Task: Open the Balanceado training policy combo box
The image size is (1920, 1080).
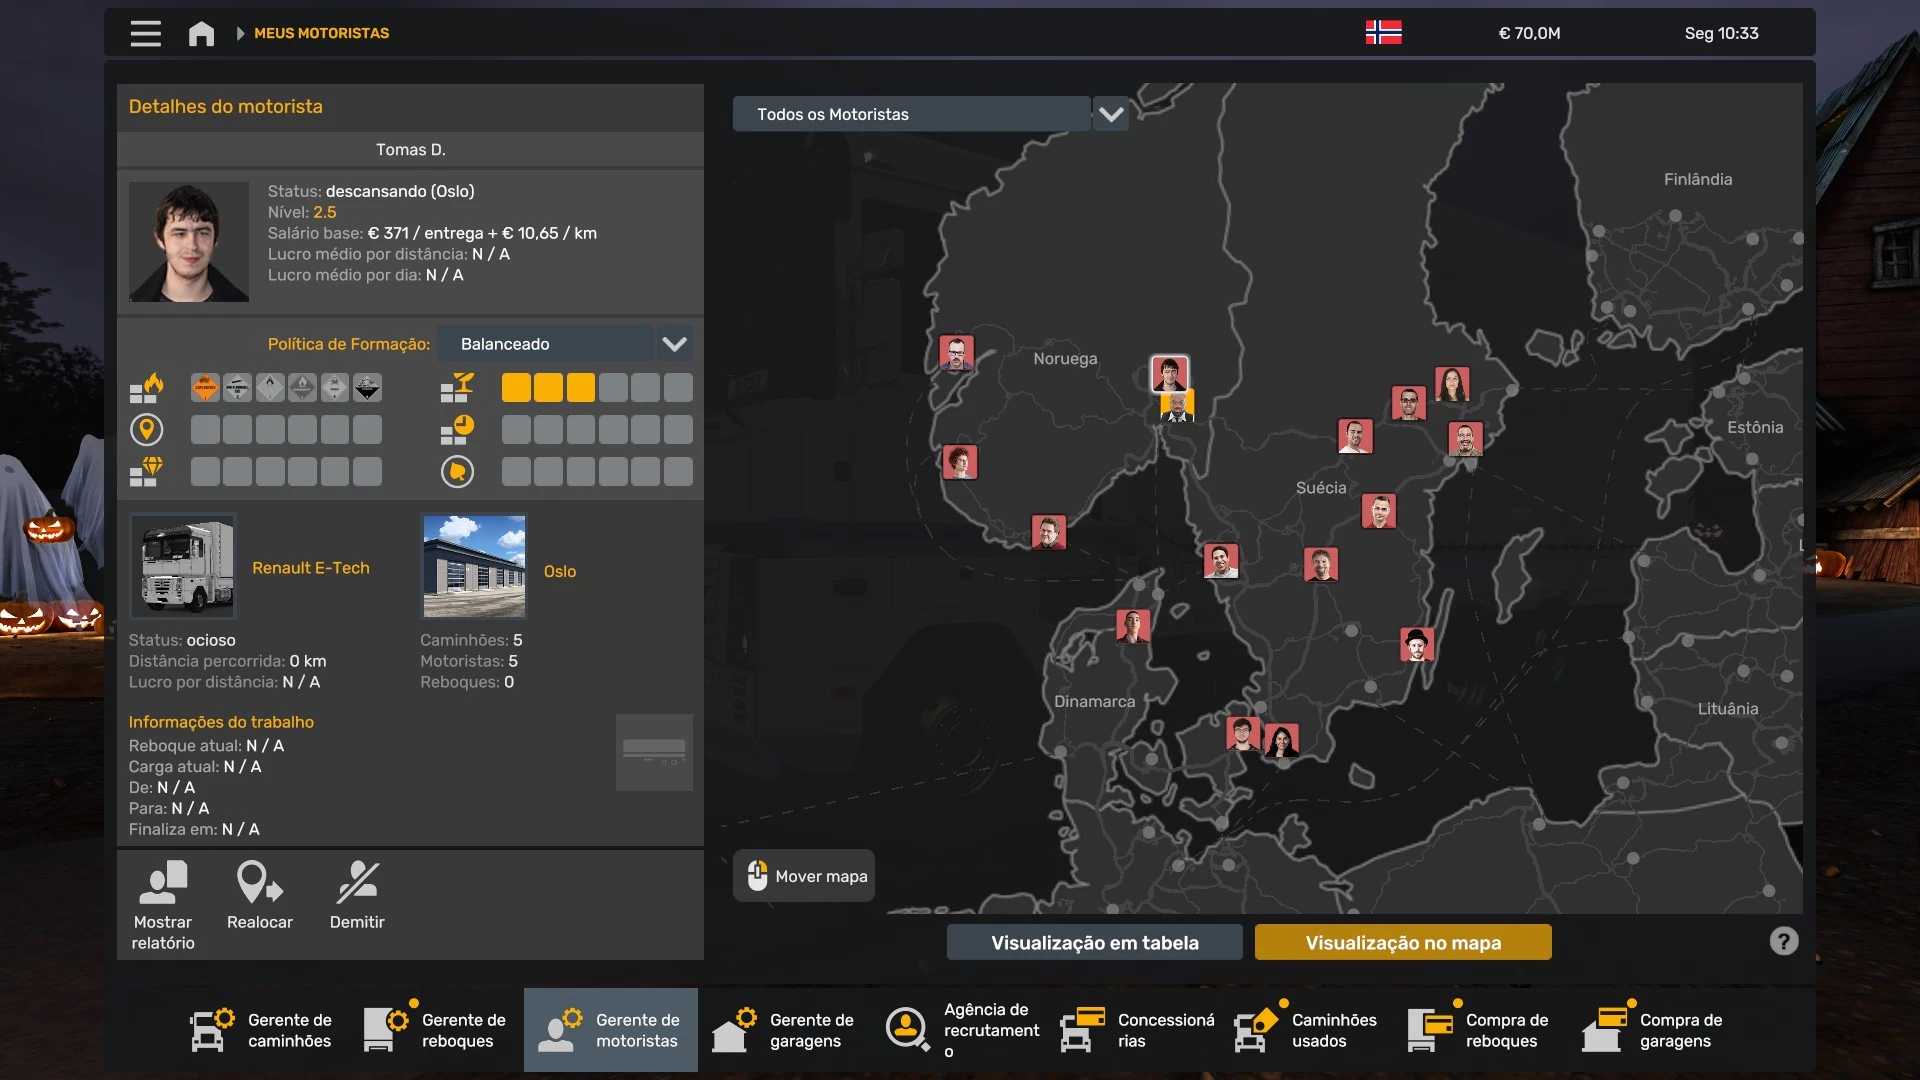Action: pyautogui.click(x=546, y=344)
